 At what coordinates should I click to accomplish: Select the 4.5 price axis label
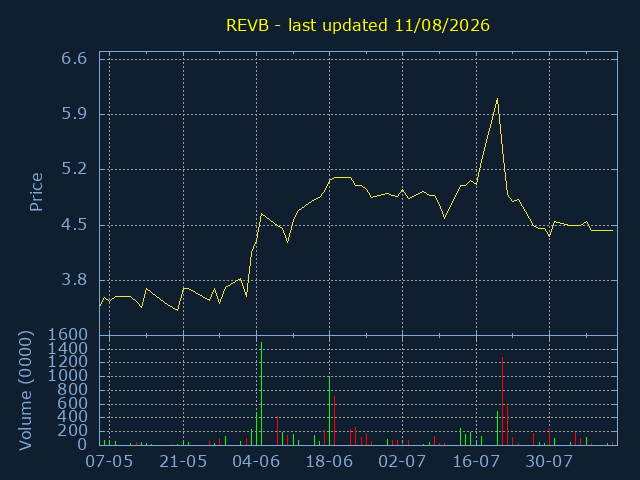click(x=74, y=225)
